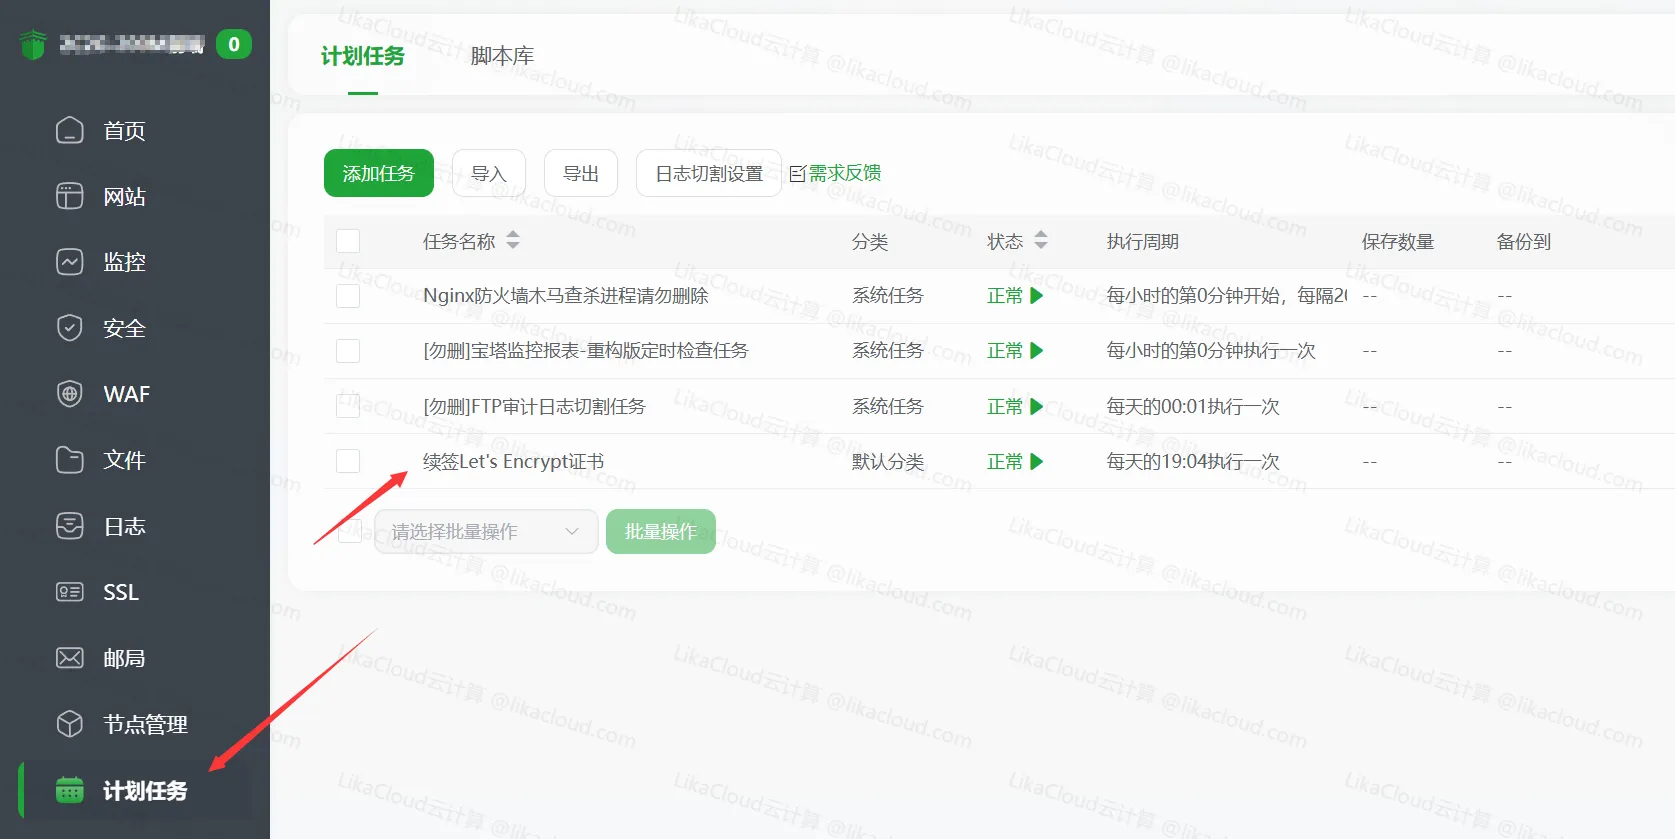
Task: Click 默认分类 category cell
Action: tap(888, 462)
